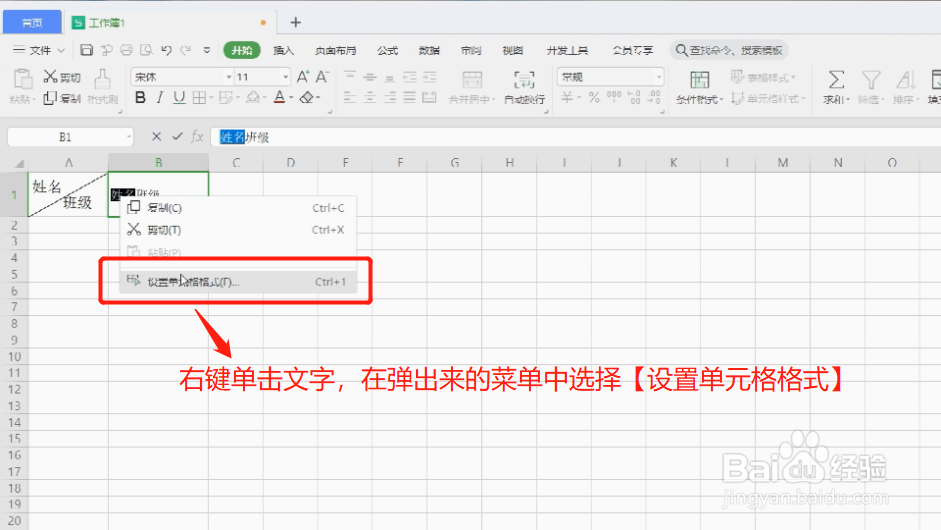Click the search commands box
Screen dimensions: 941x530
click(x=729, y=50)
